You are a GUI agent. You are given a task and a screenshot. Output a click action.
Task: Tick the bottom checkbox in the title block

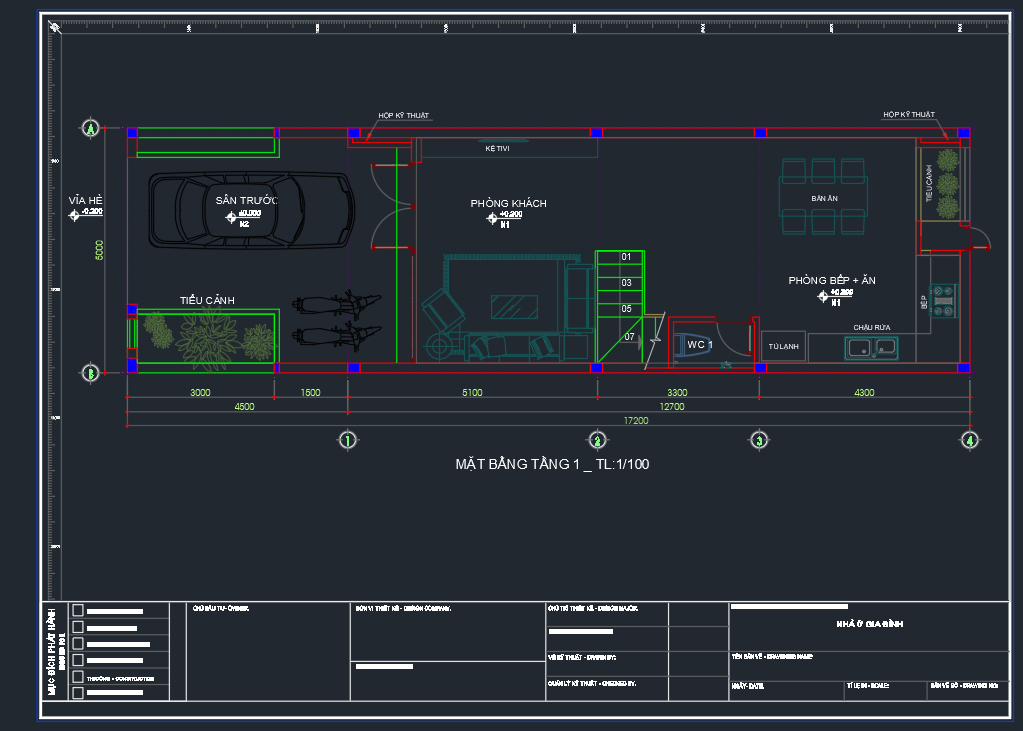(78, 693)
